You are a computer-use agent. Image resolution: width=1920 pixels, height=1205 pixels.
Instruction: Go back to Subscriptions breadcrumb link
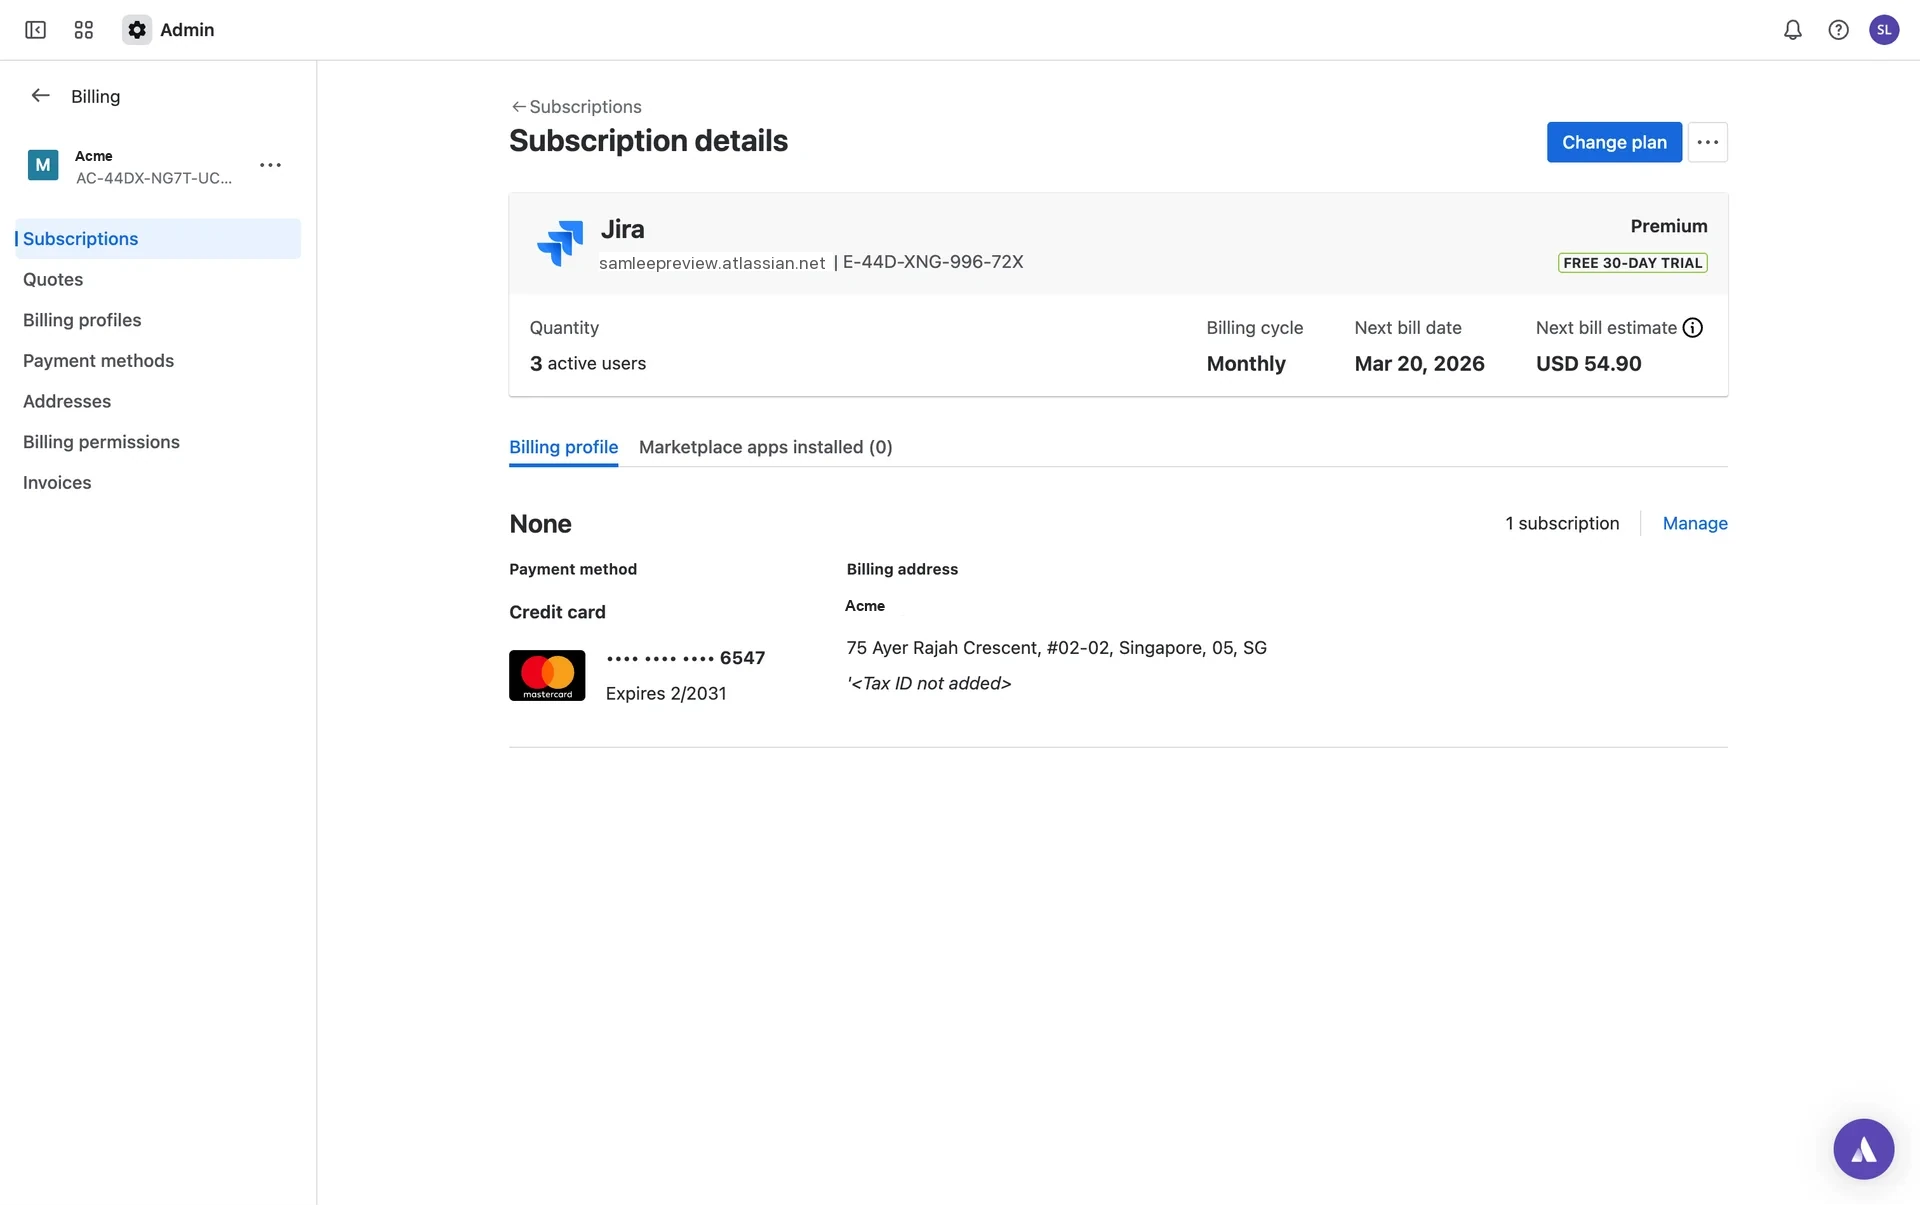click(x=576, y=107)
